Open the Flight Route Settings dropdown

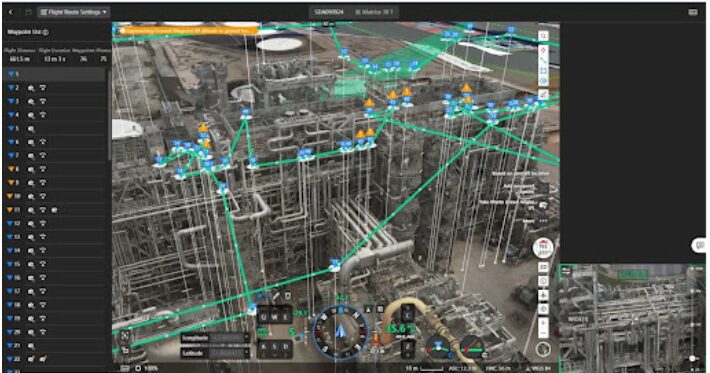click(x=74, y=12)
